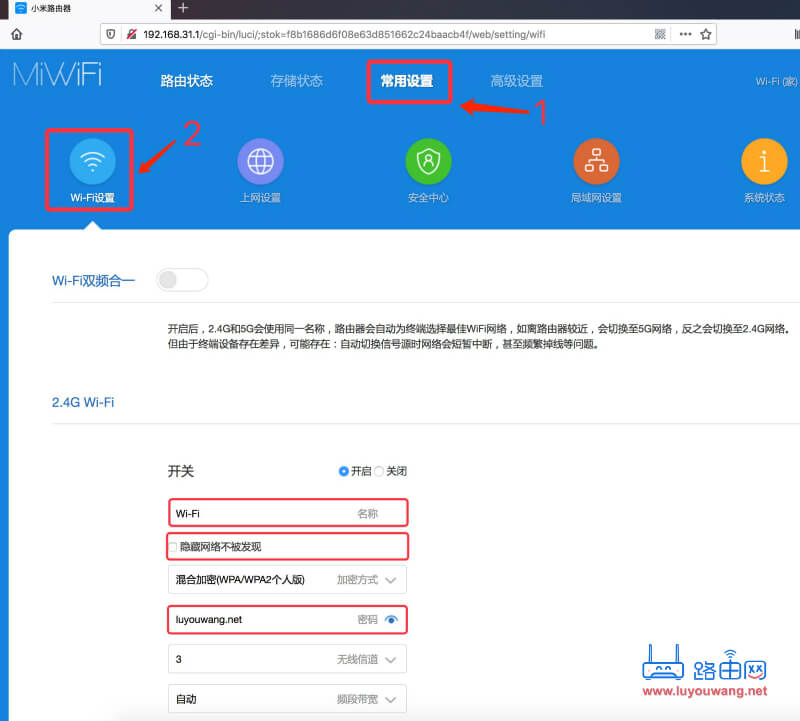Open 上网设置 via its globe icon
This screenshot has height=721, width=800.
[260, 162]
